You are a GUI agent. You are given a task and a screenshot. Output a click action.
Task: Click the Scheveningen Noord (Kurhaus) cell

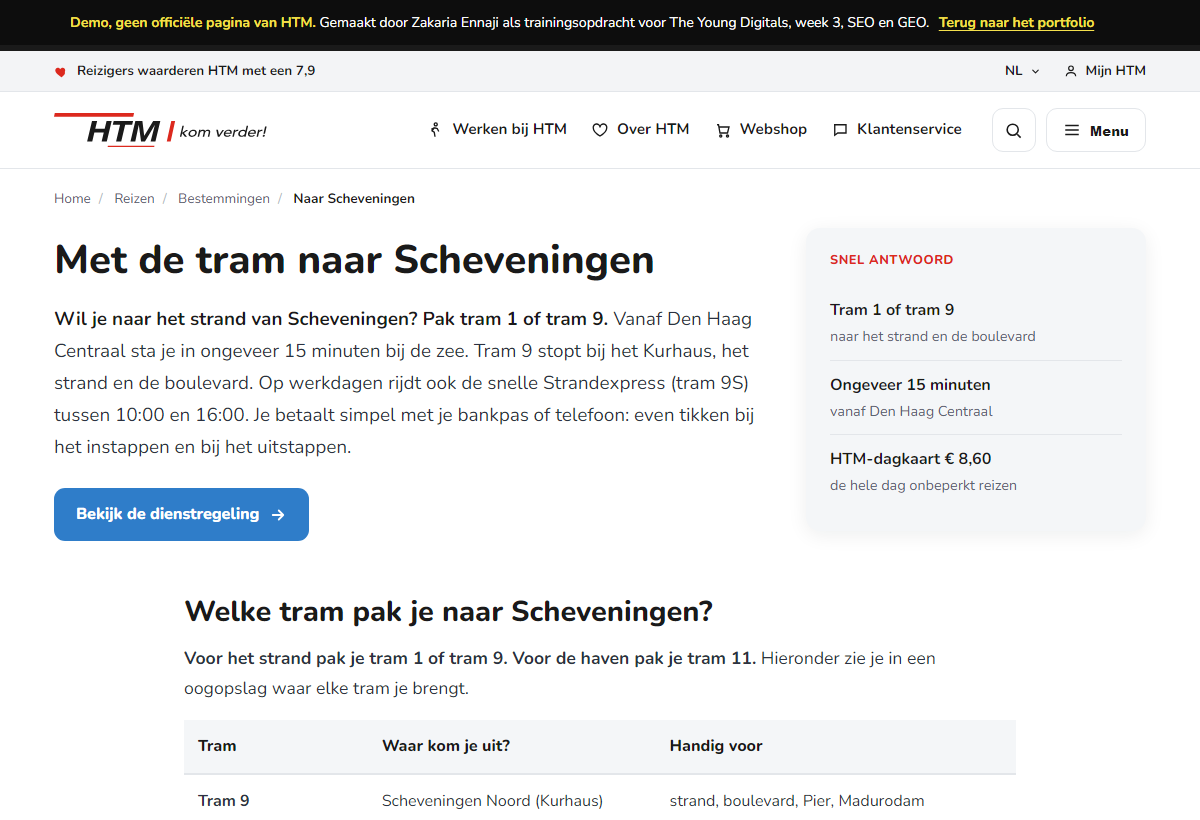pyautogui.click(x=492, y=801)
